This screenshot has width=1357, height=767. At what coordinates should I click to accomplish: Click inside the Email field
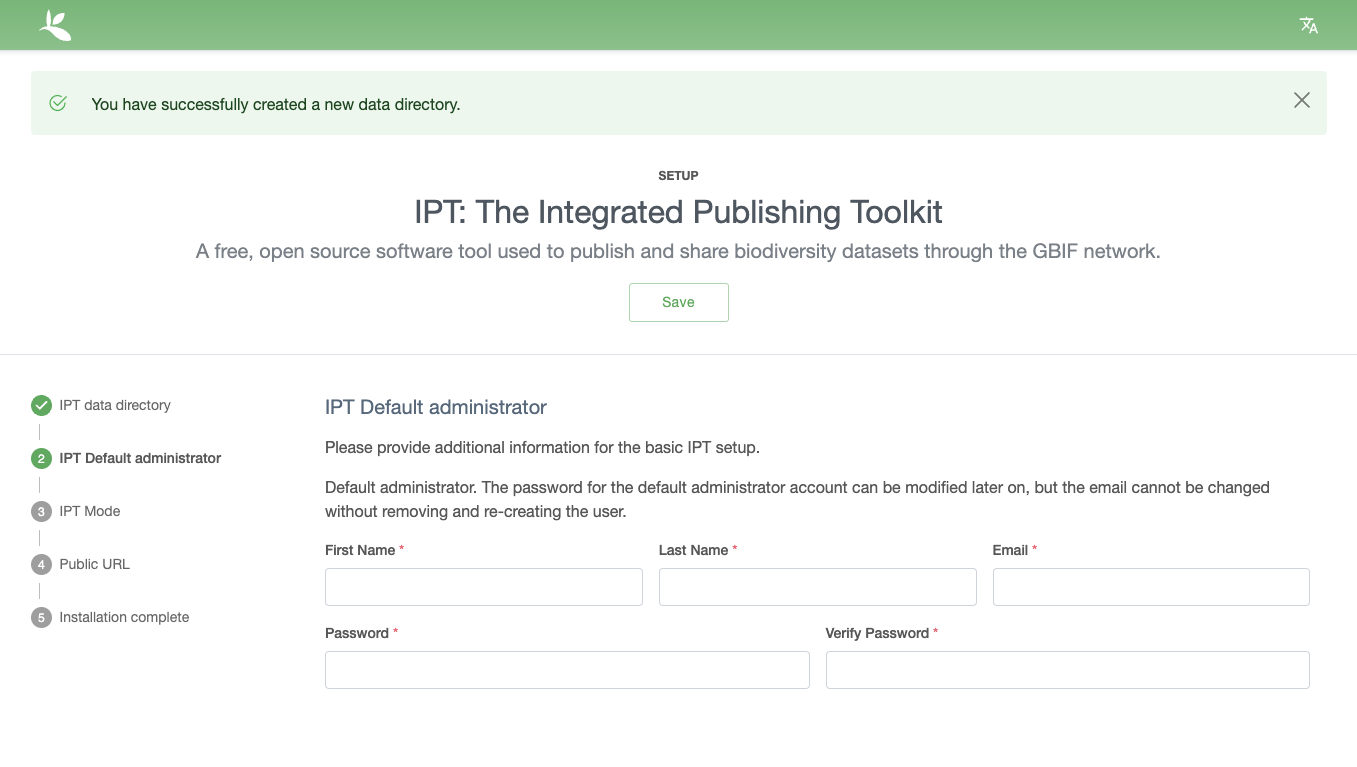(x=1150, y=587)
